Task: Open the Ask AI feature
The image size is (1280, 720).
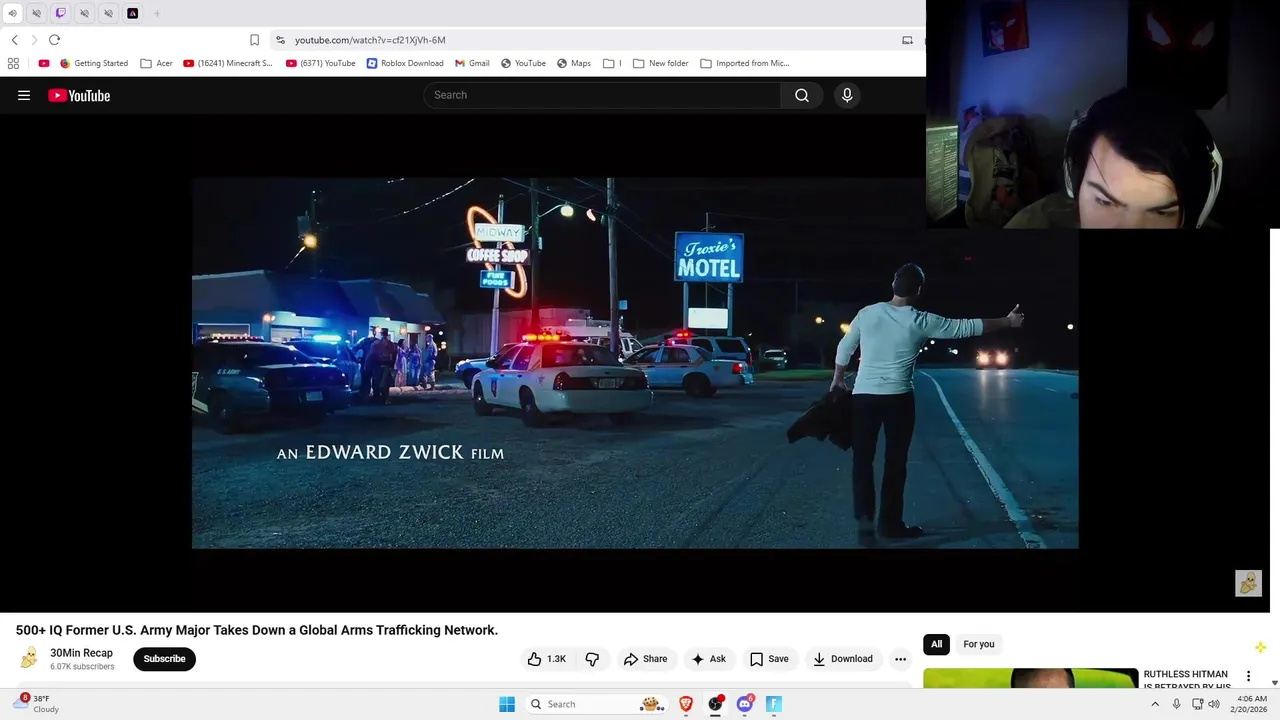Action: [708, 659]
